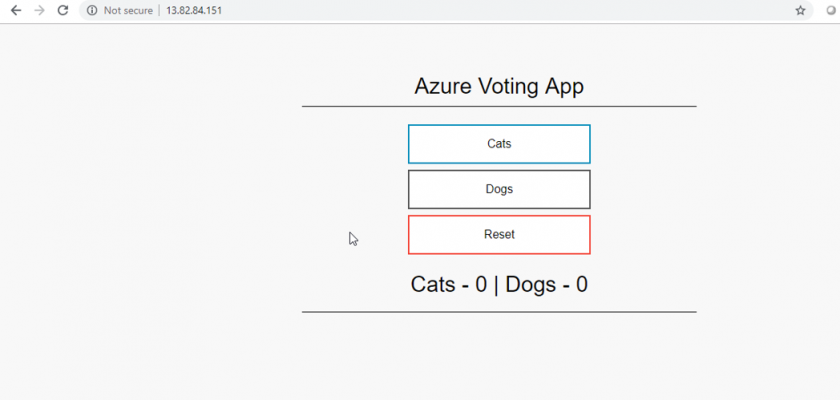Select the 13.82.84.151 address in the URL bar
The height and width of the screenshot is (400, 840).
pos(194,10)
